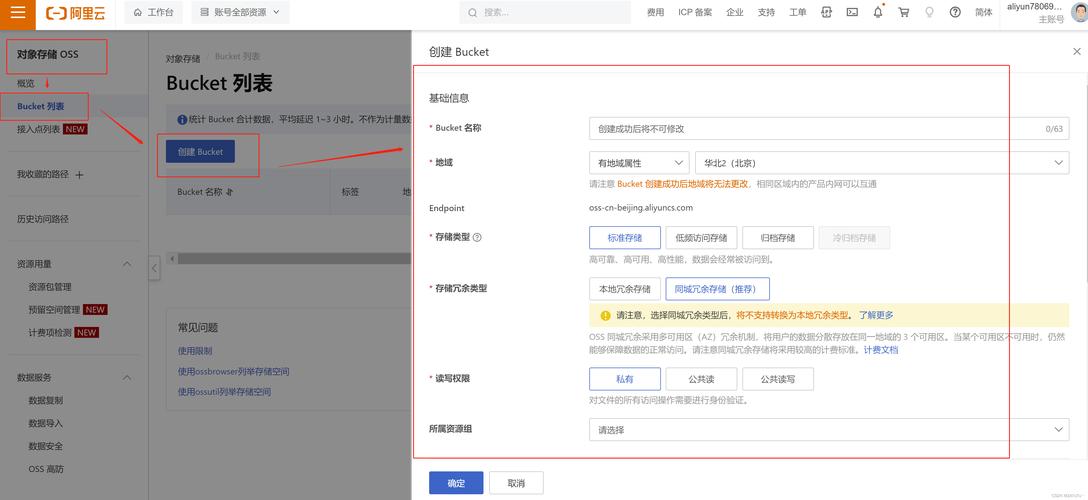Open the shopping cart icon
The width and height of the screenshot is (1088, 500).
point(904,13)
